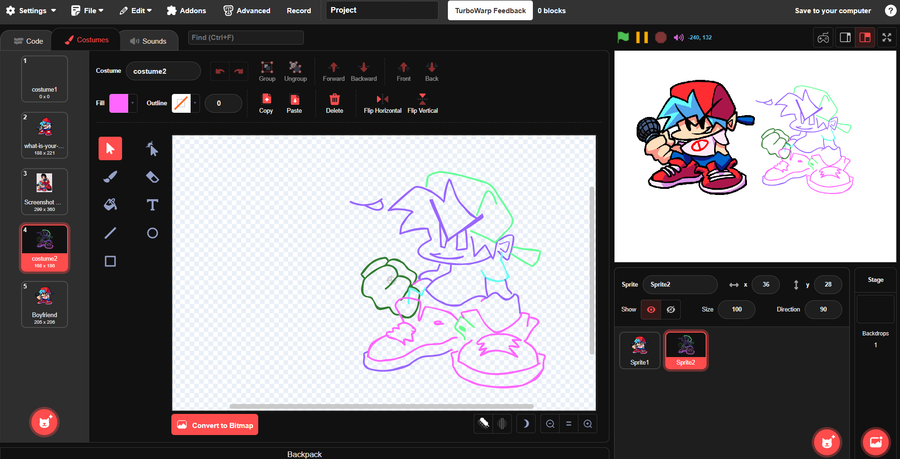
Task: Hide the sprite with crossed-eye icon
Action: point(670,309)
